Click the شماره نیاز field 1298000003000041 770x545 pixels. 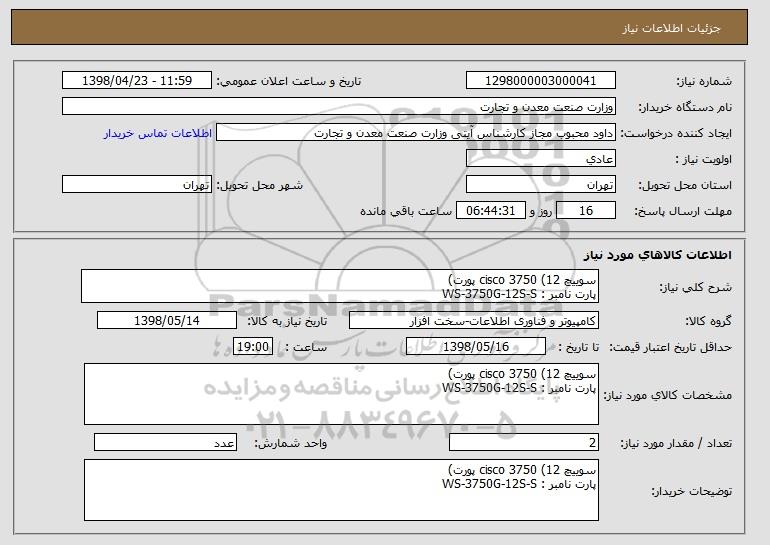point(541,81)
